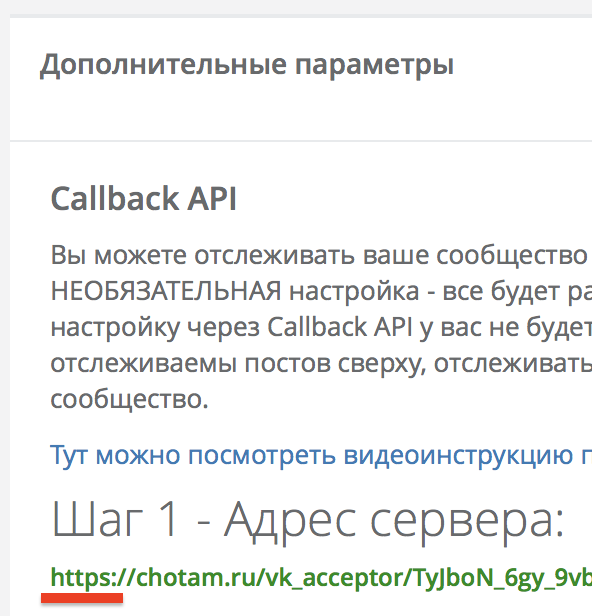Click the line starting "отслеживаемы постов сверху"
This screenshot has width=592, height=616.
click(x=321, y=364)
